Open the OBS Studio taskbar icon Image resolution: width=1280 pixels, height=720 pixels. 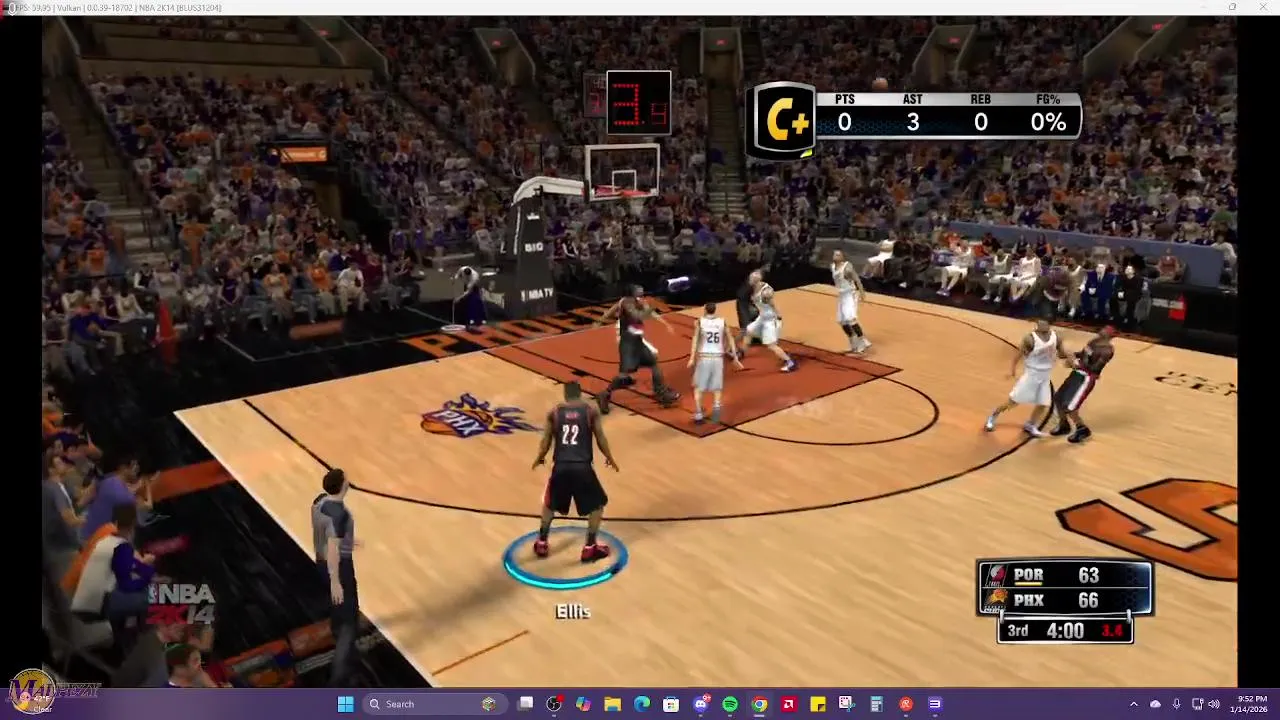click(554, 704)
